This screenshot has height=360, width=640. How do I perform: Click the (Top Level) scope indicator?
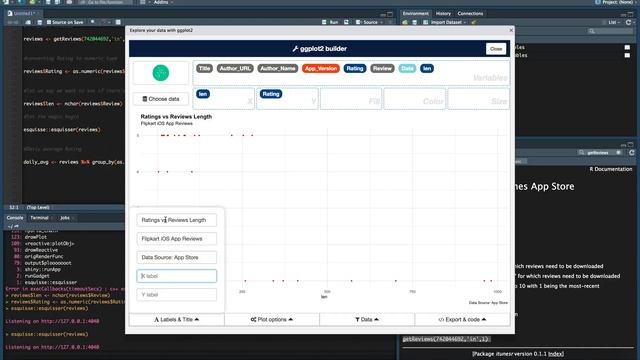[38, 207]
